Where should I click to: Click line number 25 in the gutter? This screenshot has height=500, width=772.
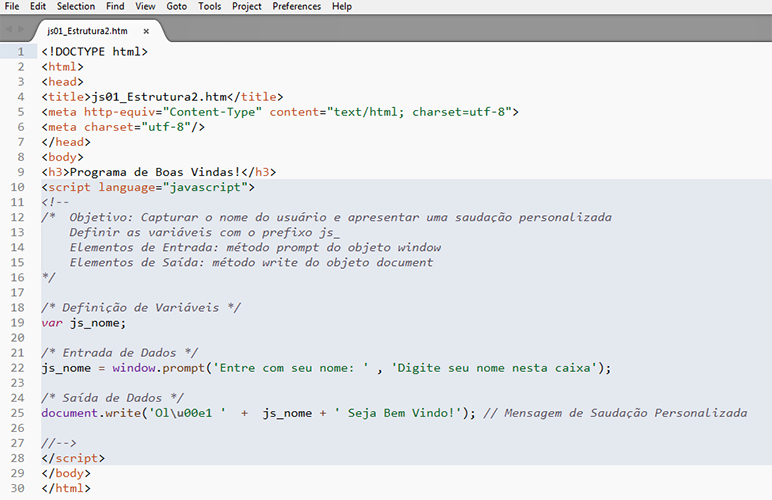[x=18, y=413]
